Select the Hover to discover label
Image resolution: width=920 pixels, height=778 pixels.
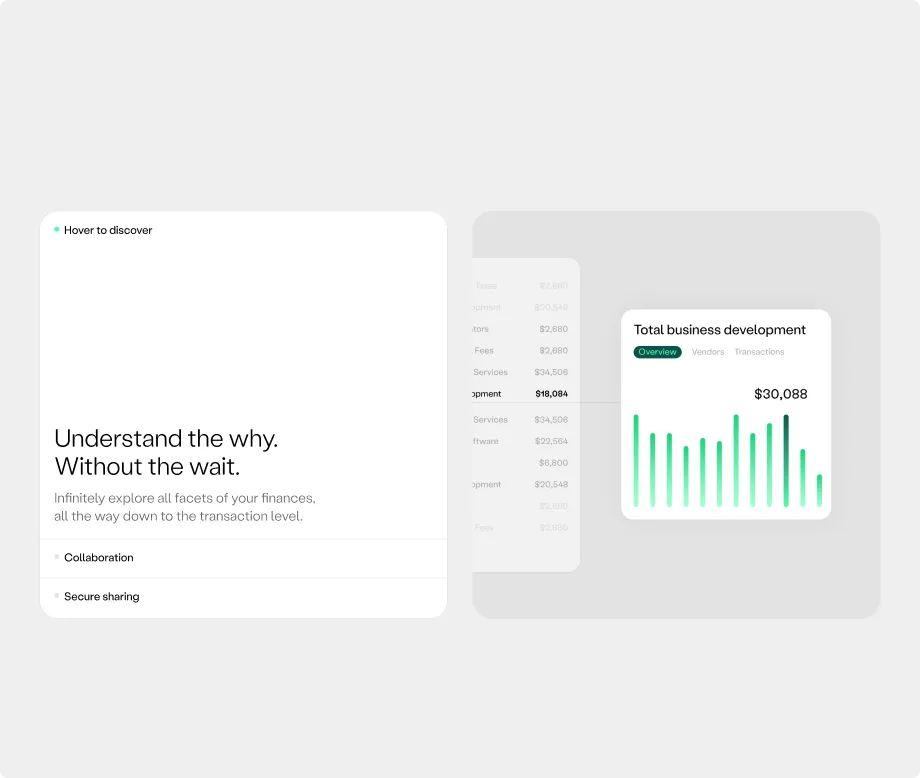tap(108, 230)
